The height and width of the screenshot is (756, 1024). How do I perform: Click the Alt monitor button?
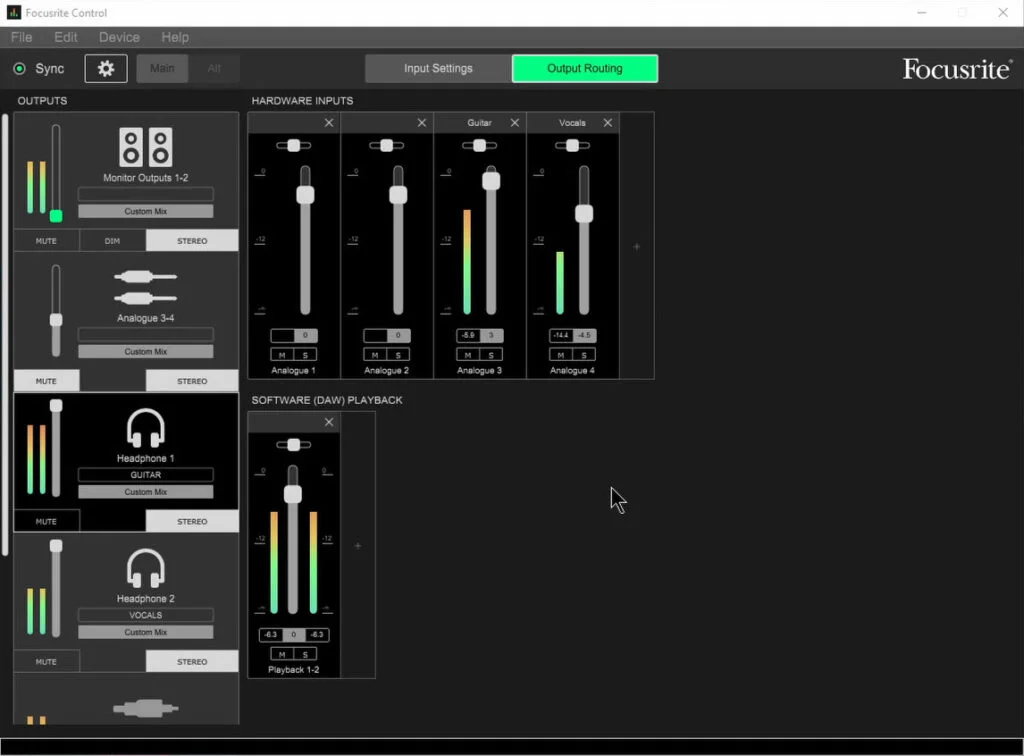pos(214,69)
